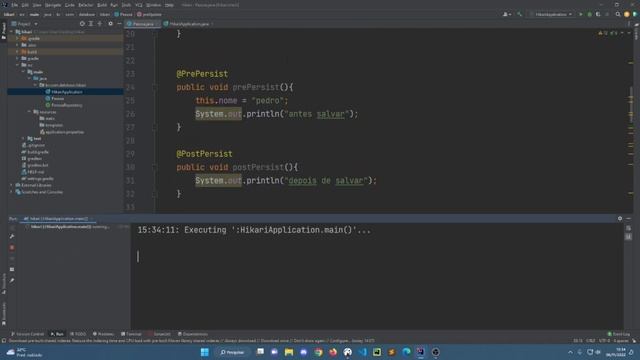This screenshot has width=640, height=360.
Task: Toggle the Project side tool window stripe
Action: 4,31
